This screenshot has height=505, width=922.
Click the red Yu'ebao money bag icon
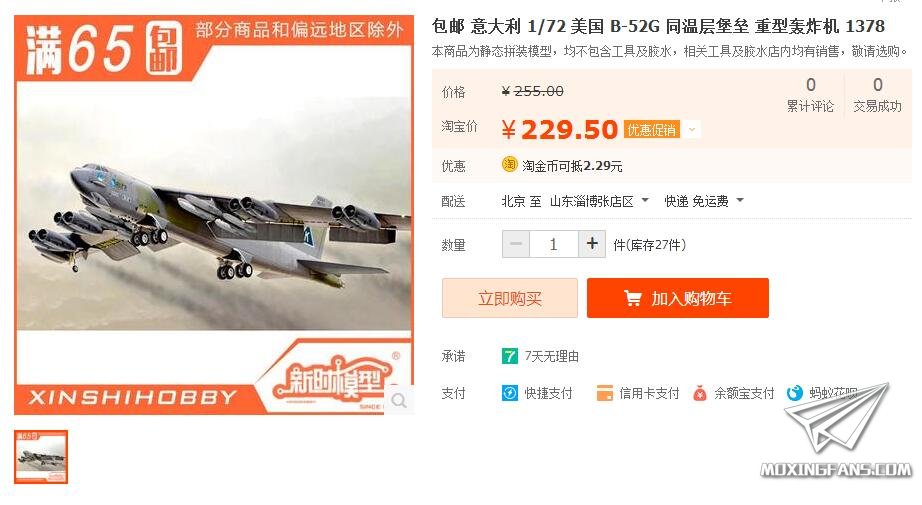coord(699,393)
